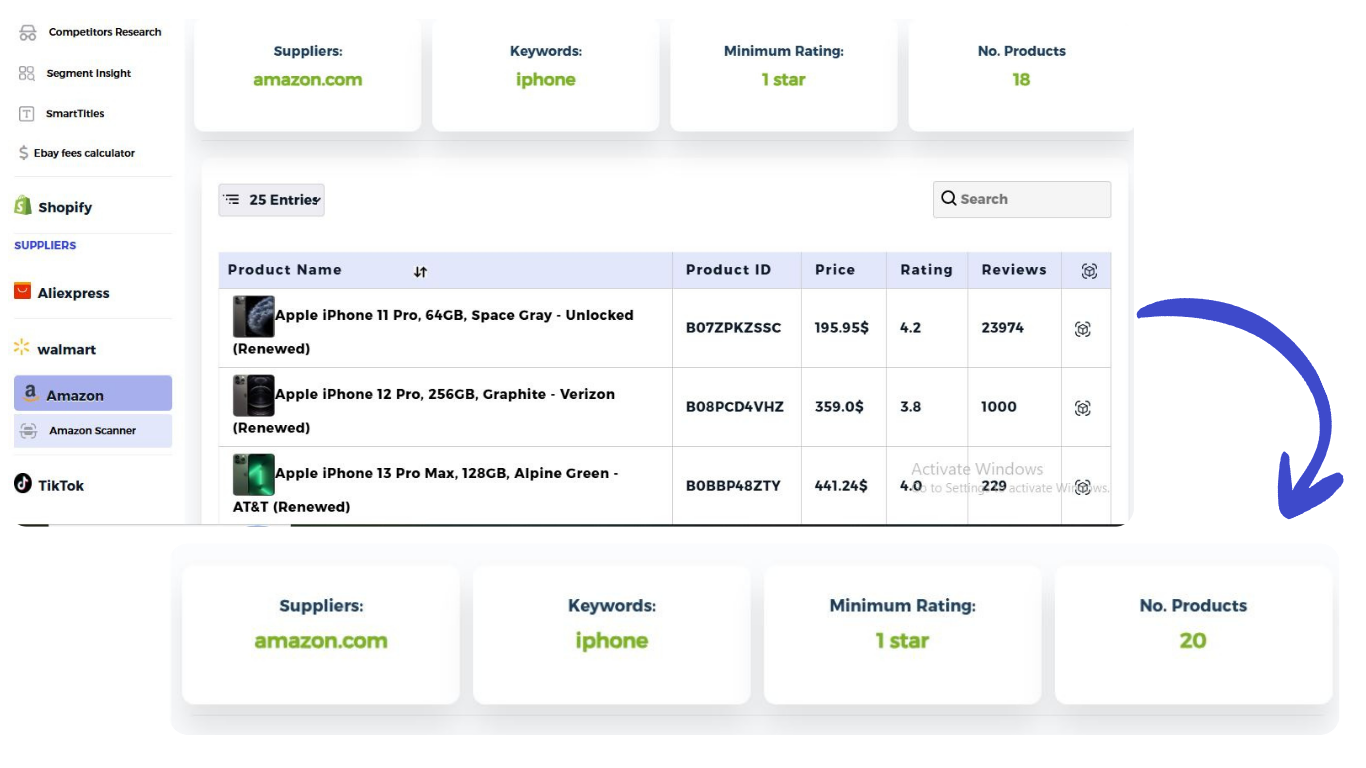
Task: Click Apple iPhone 11 Pro product name
Action: [x=433, y=332]
